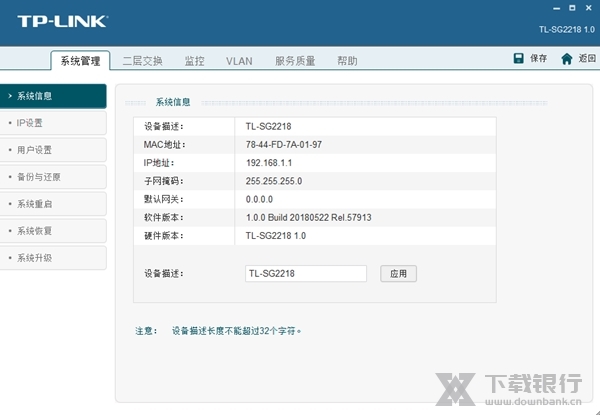The image size is (600, 415).
Task: Click the TP-LINK logo
Action: coord(62,21)
